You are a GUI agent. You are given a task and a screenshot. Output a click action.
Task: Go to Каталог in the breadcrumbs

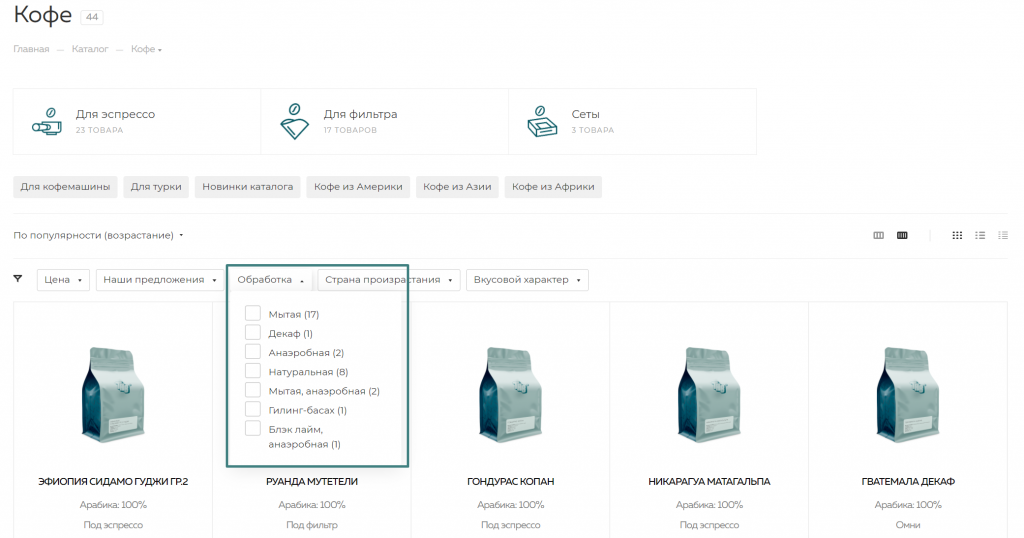pos(90,49)
